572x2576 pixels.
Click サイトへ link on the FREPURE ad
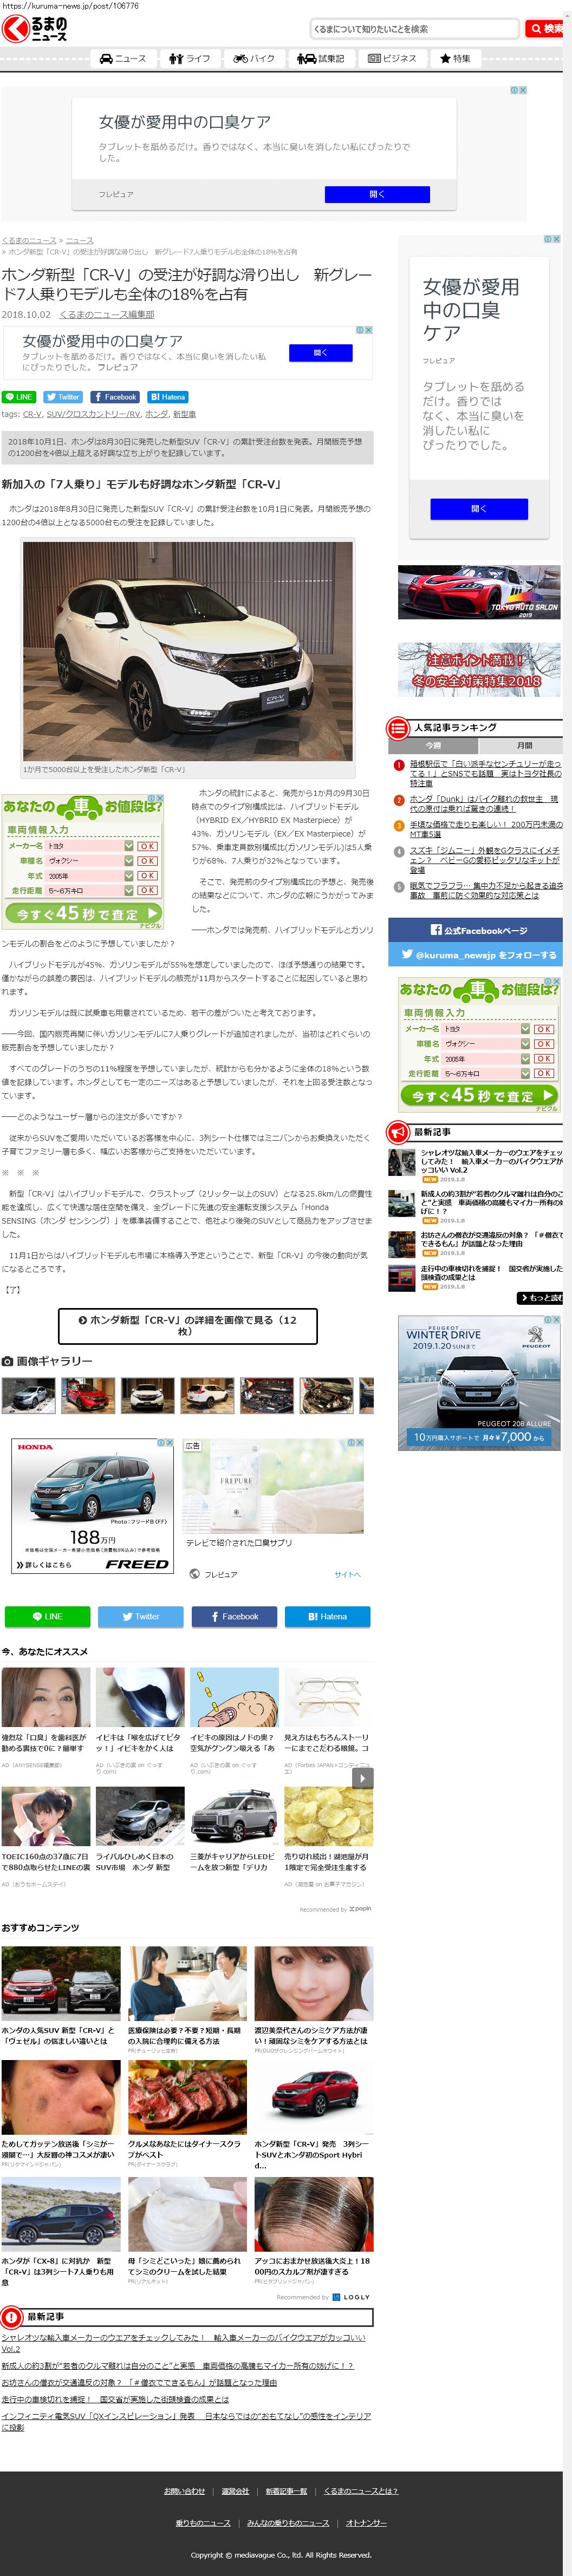347,1574
